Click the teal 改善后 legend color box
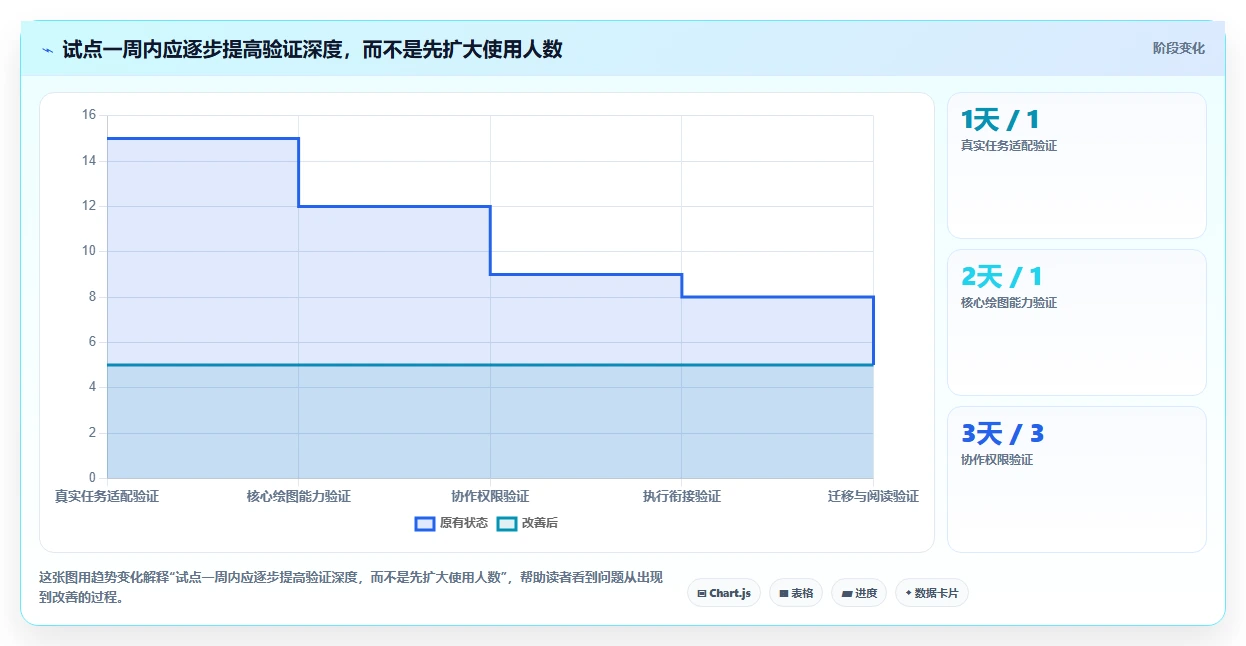This screenshot has width=1246, height=646. tap(507, 523)
